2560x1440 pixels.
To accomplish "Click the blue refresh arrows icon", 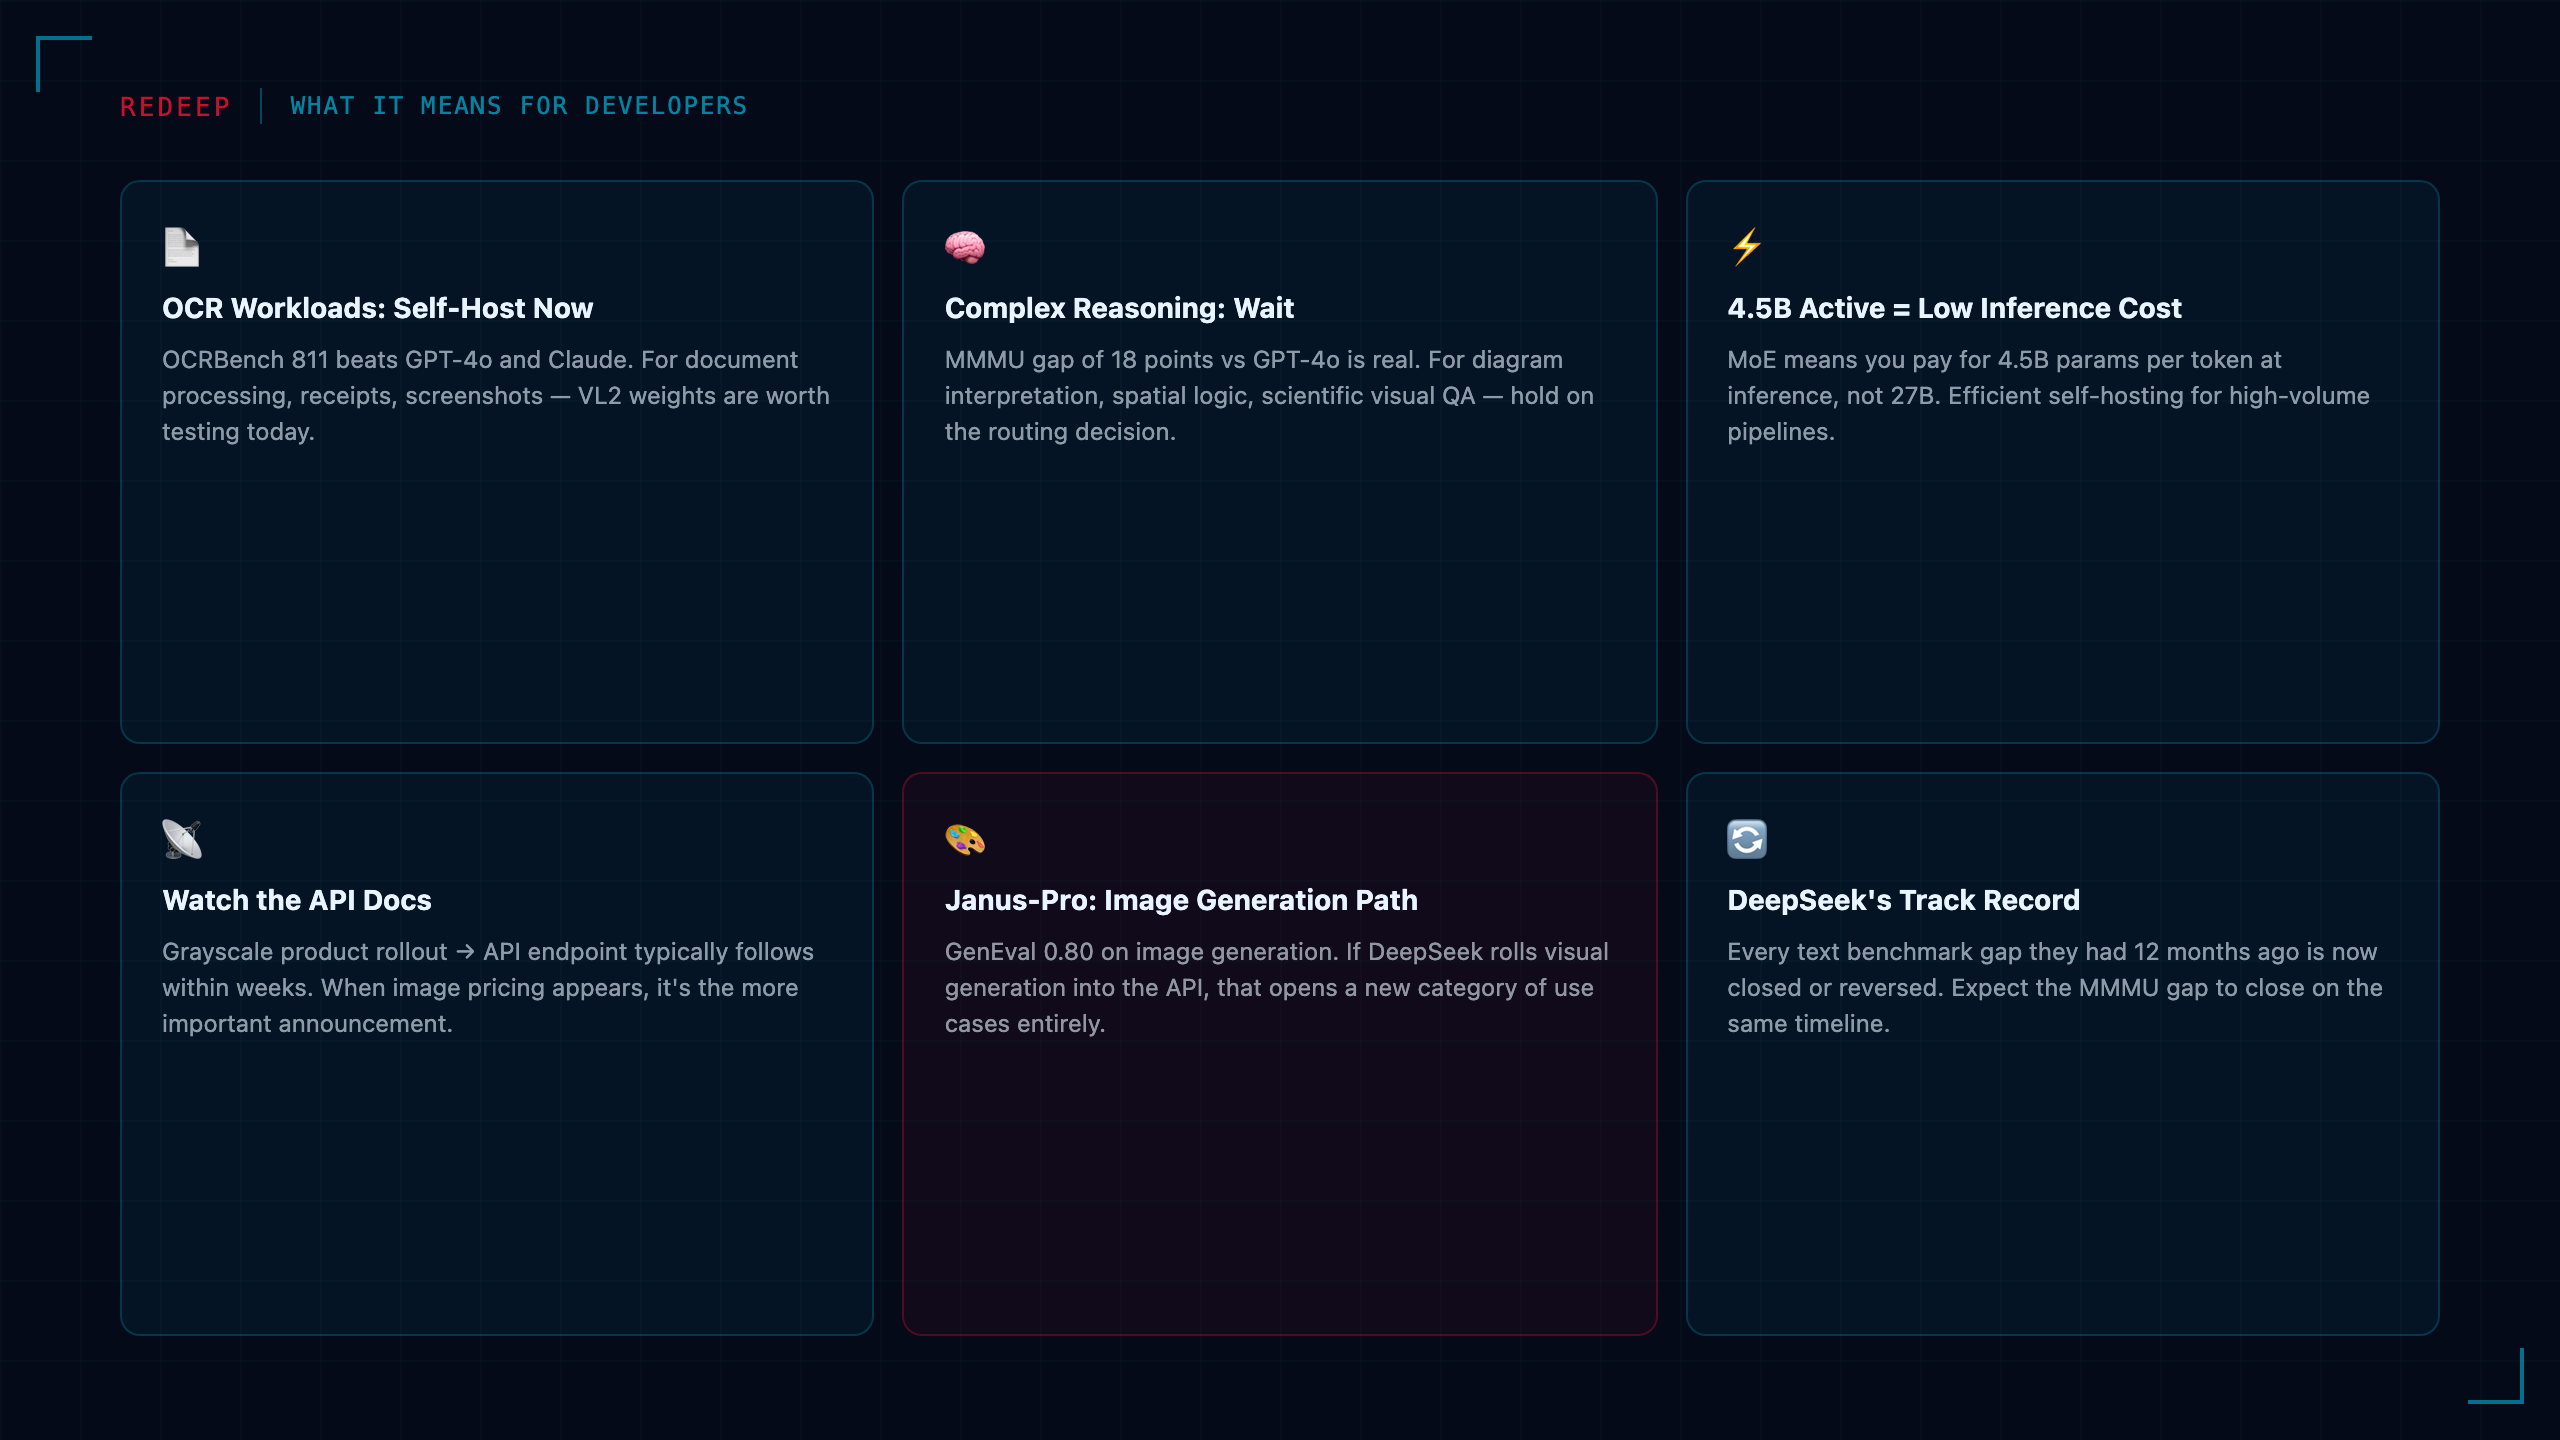I will coord(1747,839).
